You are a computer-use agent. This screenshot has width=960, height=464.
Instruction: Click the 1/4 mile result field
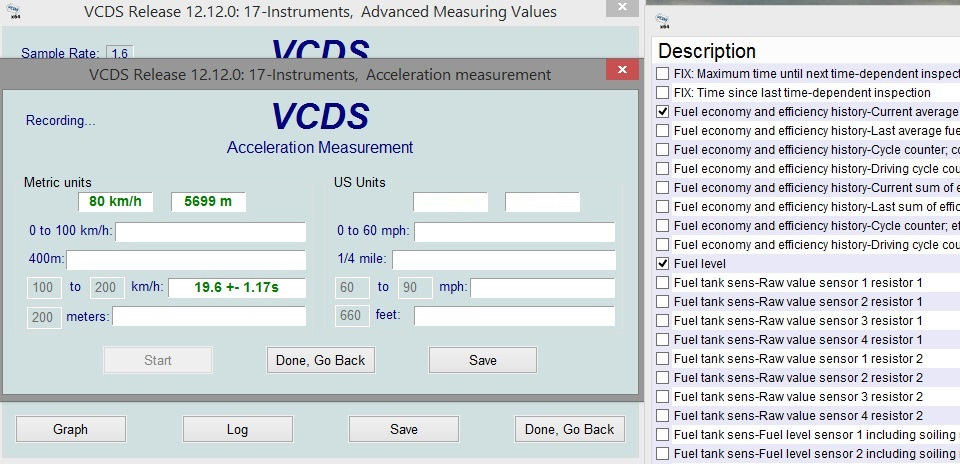click(x=504, y=260)
